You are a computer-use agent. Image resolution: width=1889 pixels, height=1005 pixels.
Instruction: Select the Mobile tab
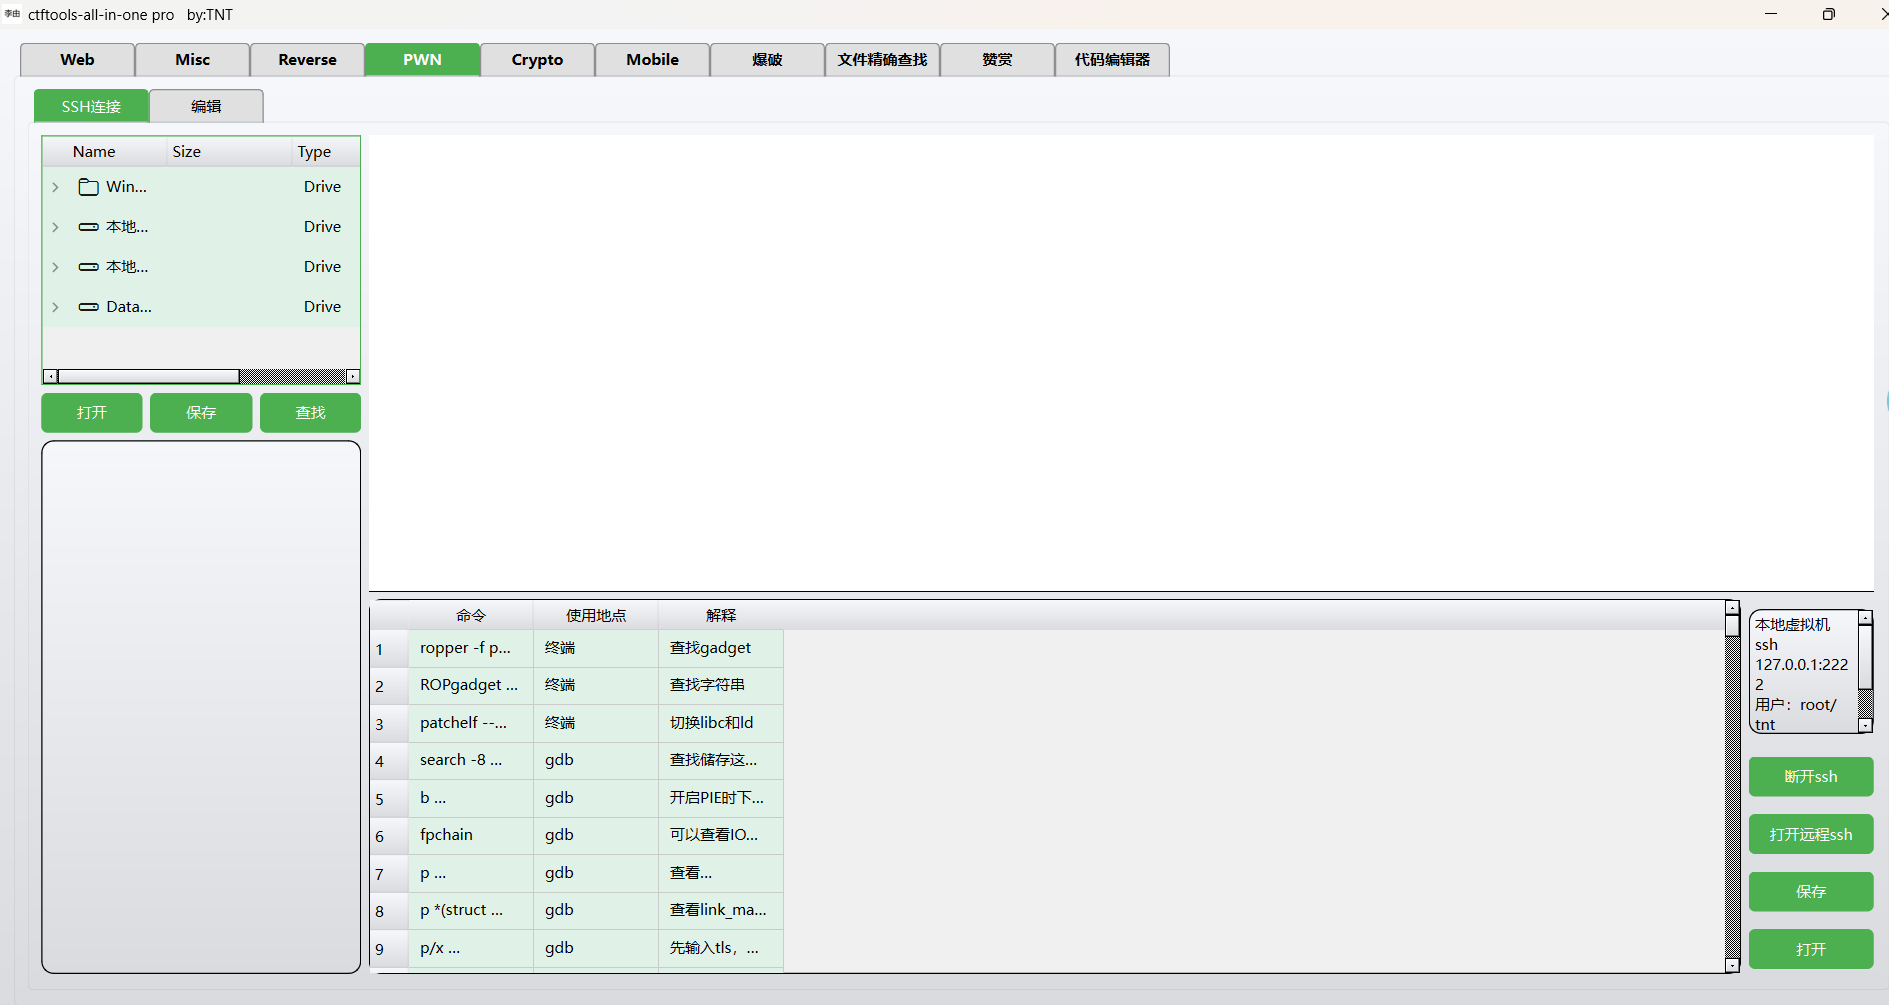[x=651, y=59]
